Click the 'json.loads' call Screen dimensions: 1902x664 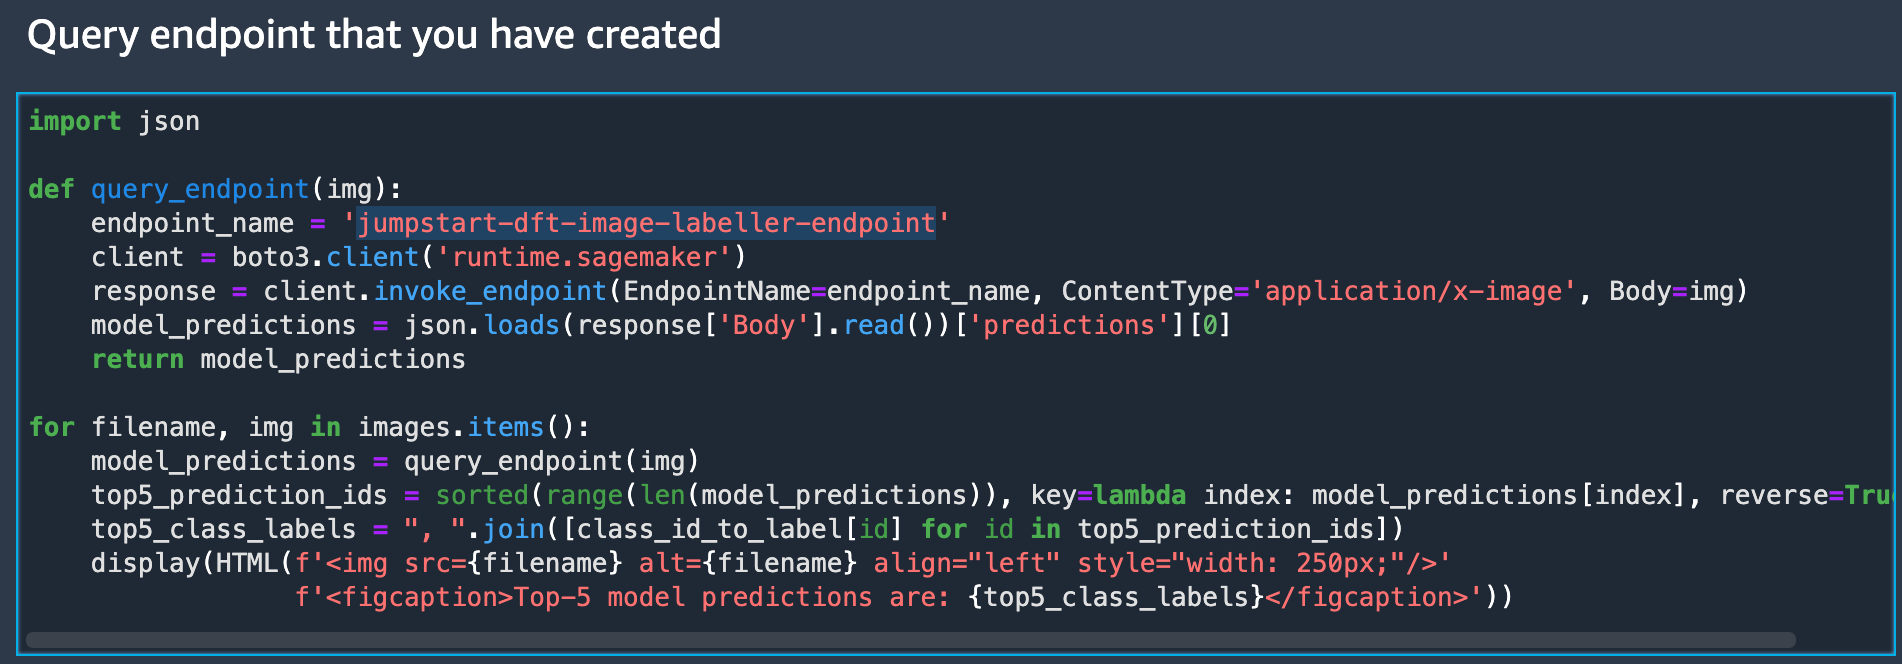pyautogui.click(x=482, y=325)
